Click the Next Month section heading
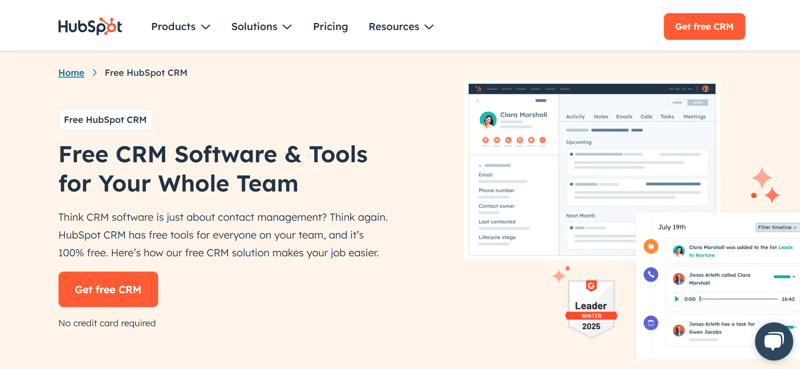The height and width of the screenshot is (369, 800). pyautogui.click(x=581, y=216)
